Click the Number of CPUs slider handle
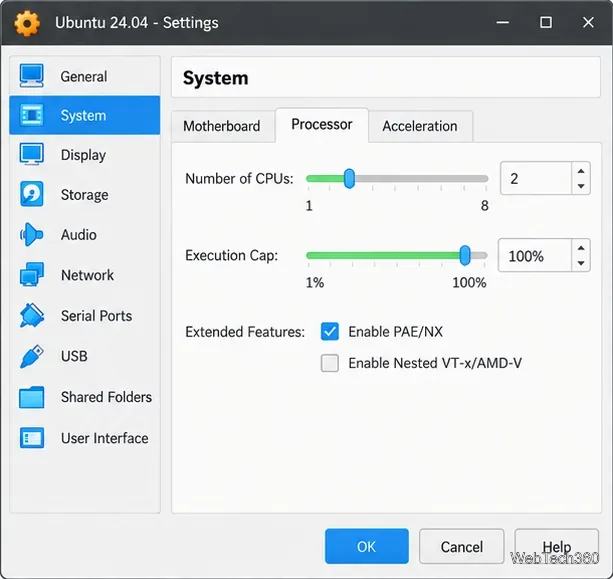Viewport: 613px width, 579px height. (x=350, y=179)
